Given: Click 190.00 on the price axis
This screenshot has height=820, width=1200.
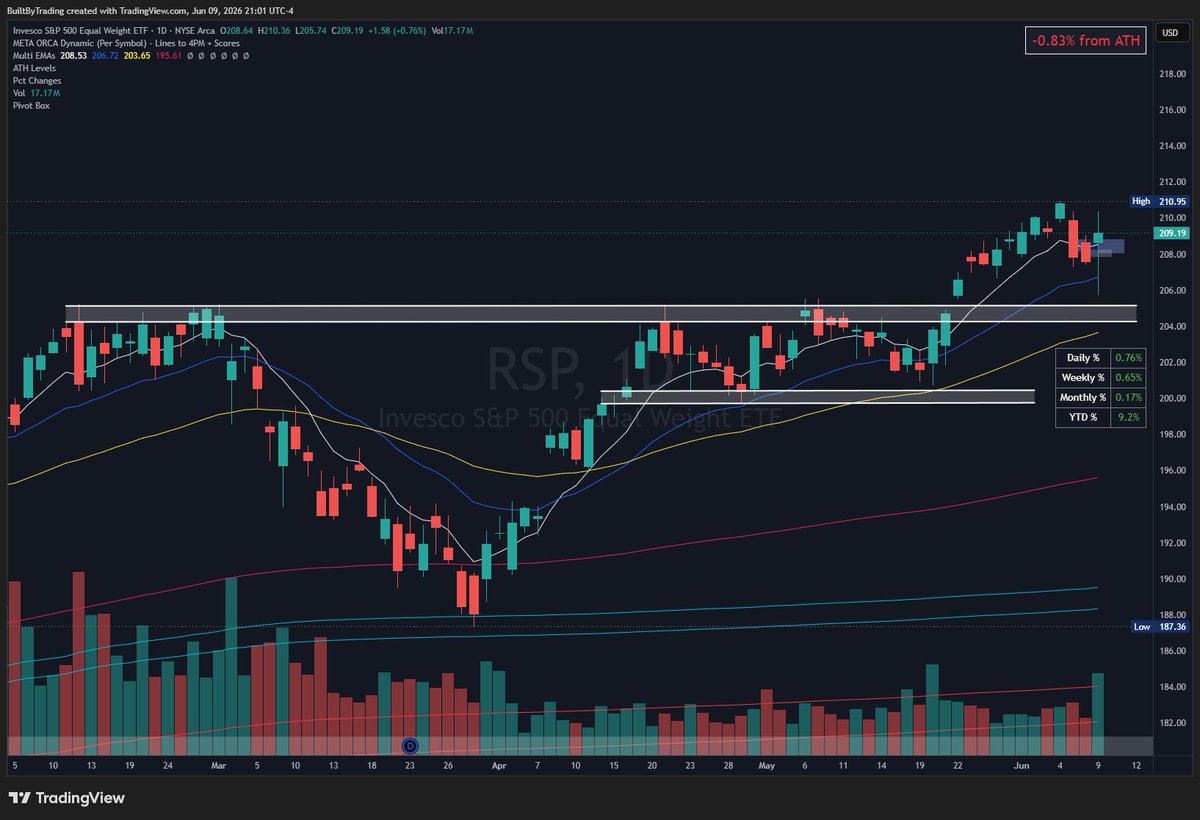Looking at the screenshot, I should click(1173, 579).
